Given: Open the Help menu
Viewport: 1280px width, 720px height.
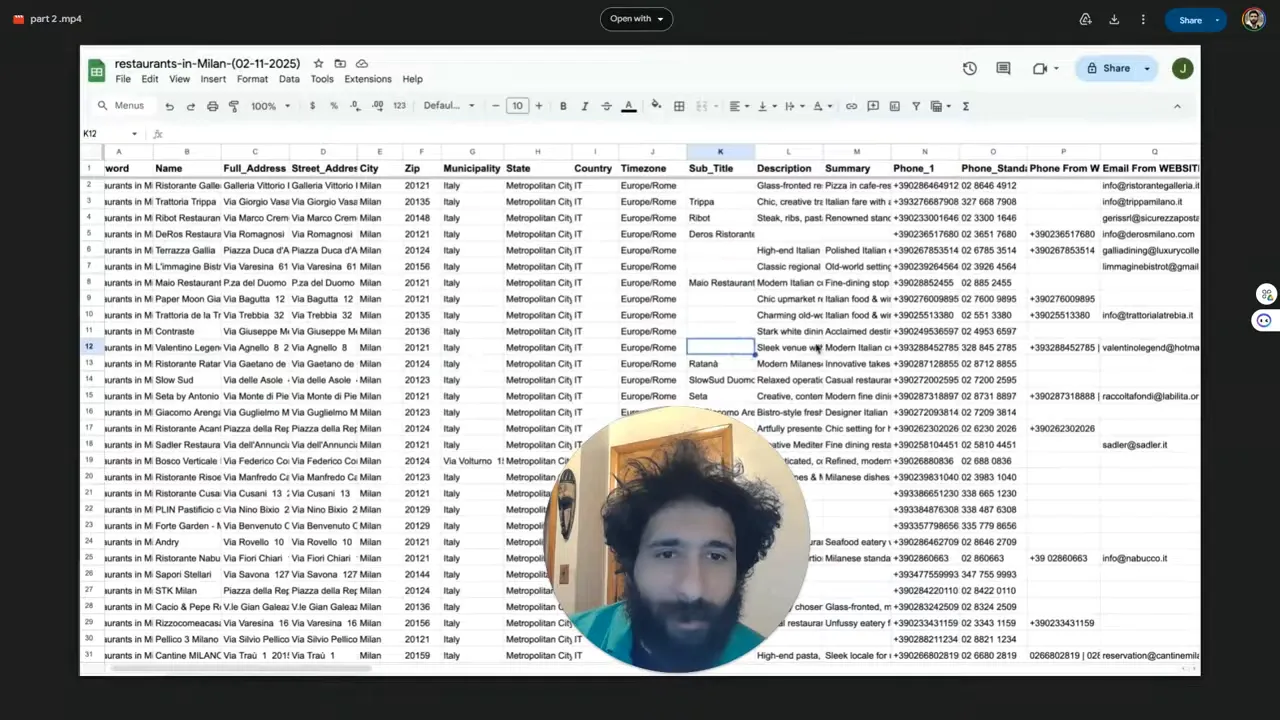Looking at the screenshot, I should tap(412, 79).
